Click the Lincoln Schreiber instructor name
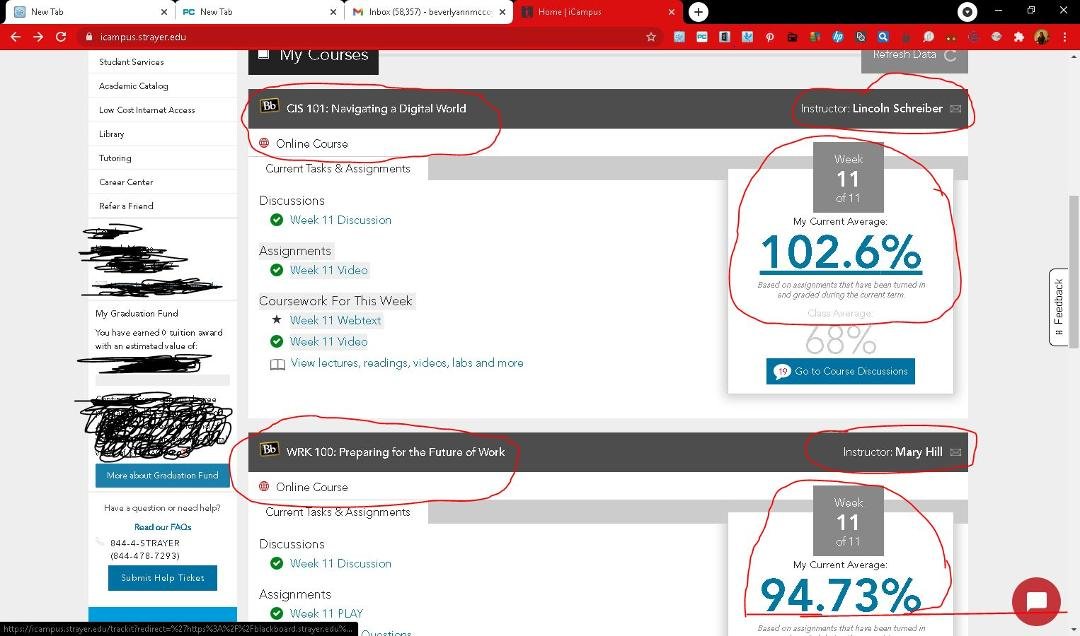The image size is (1080, 636). click(x=897, y=109)
